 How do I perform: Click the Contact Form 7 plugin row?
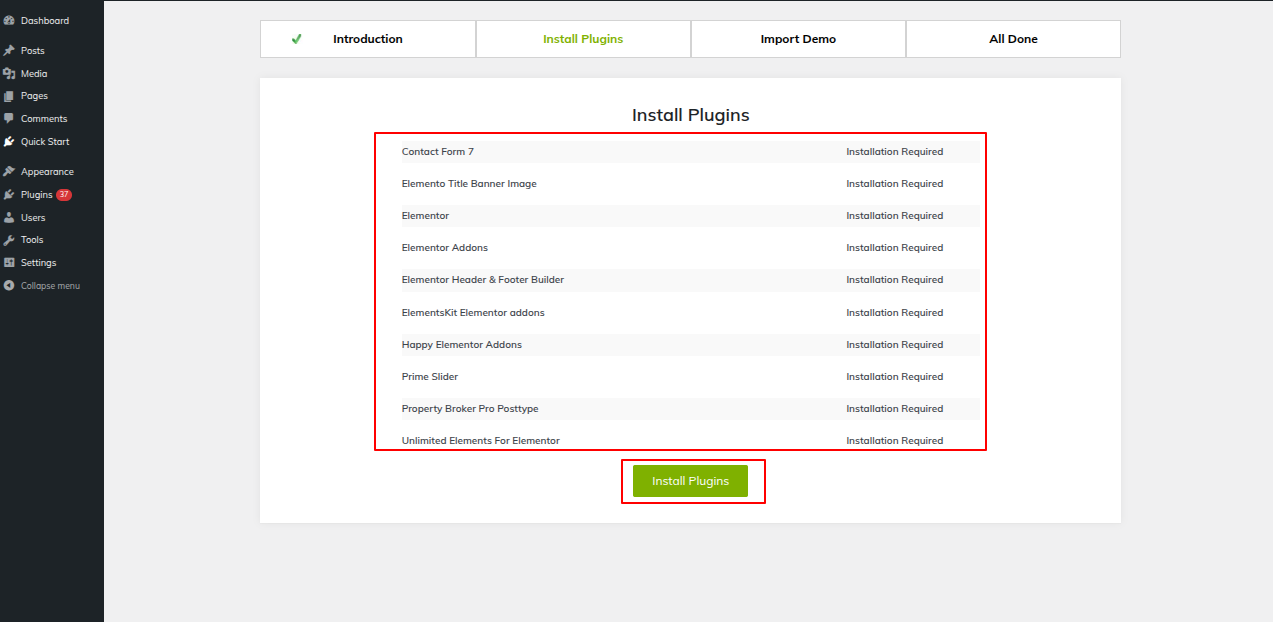pos(438,152)
